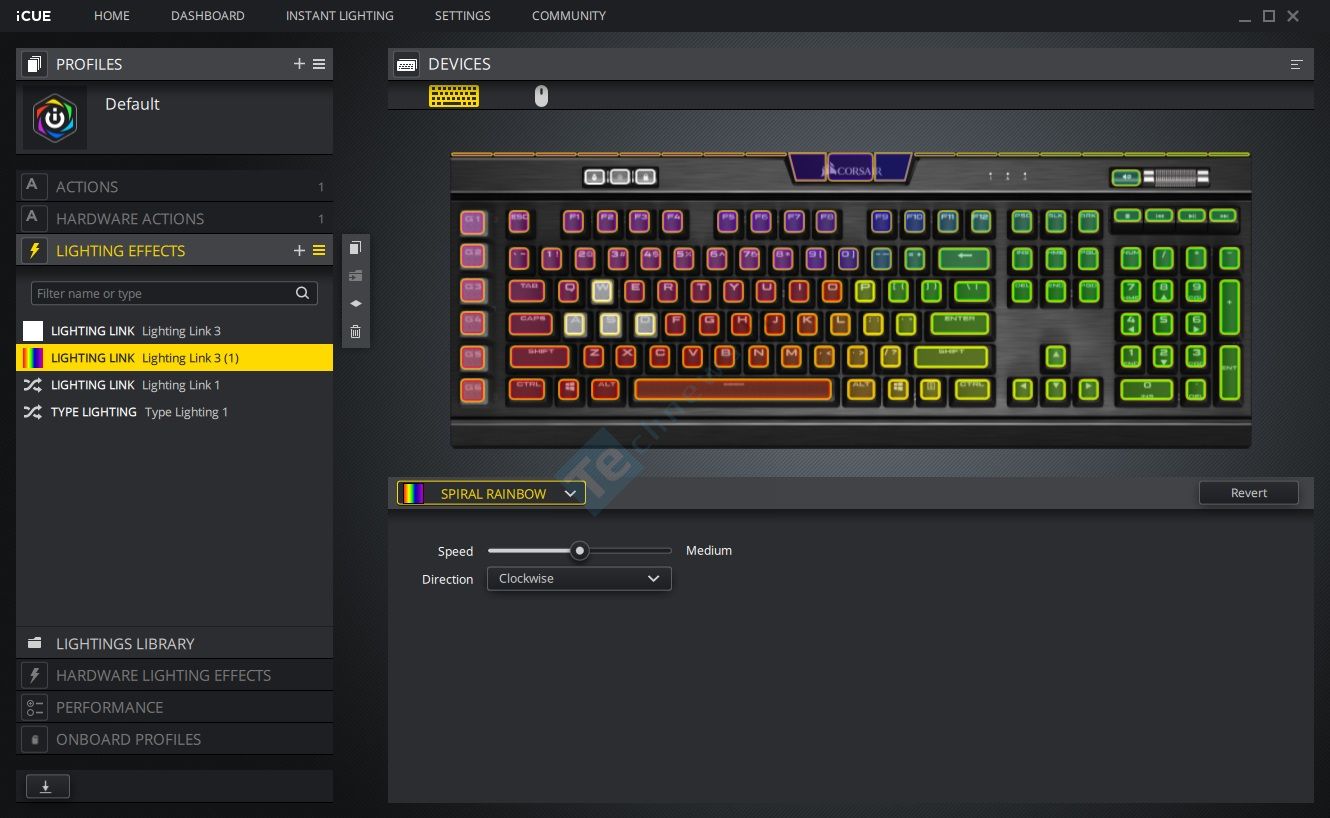Image resolution: width=1330 pixels, height=818 pixels.
Task: Open the Spiral Rainbow effect dropdown
Action: click(491, 493)
